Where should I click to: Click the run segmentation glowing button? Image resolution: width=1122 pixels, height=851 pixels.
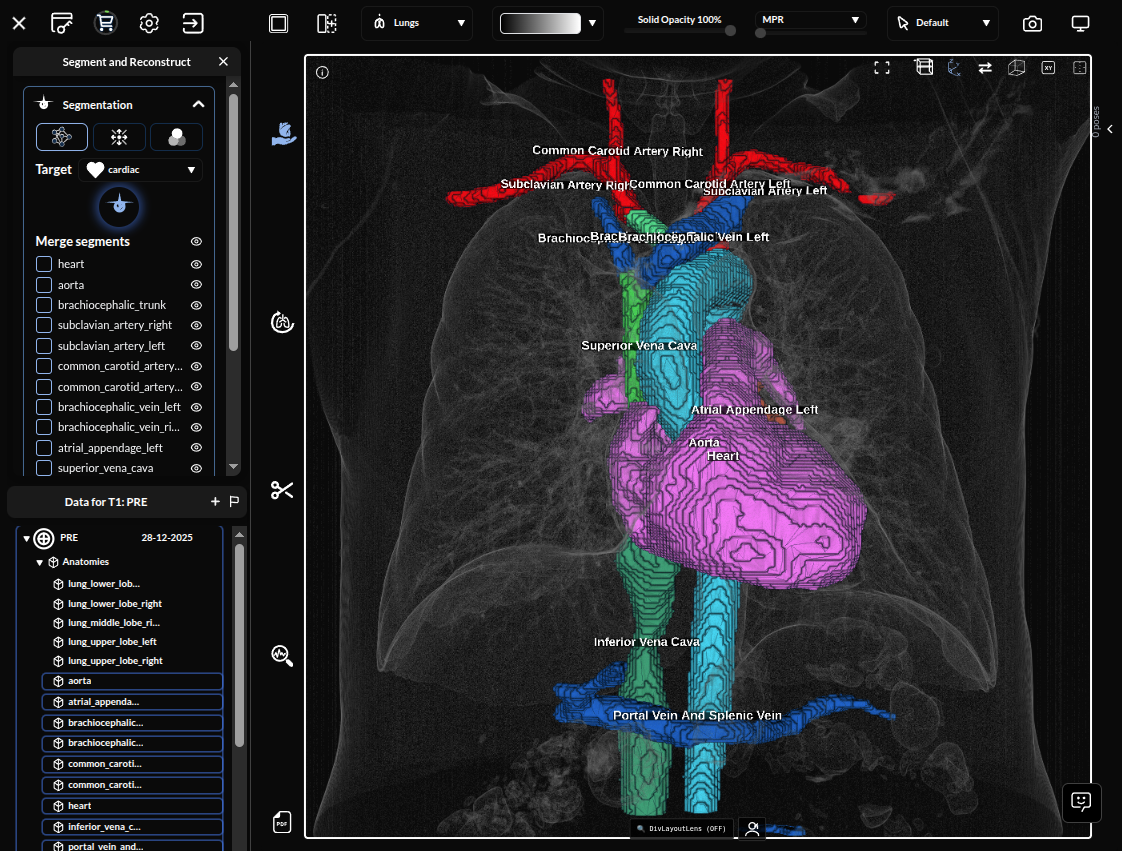[x=119, y=206]
